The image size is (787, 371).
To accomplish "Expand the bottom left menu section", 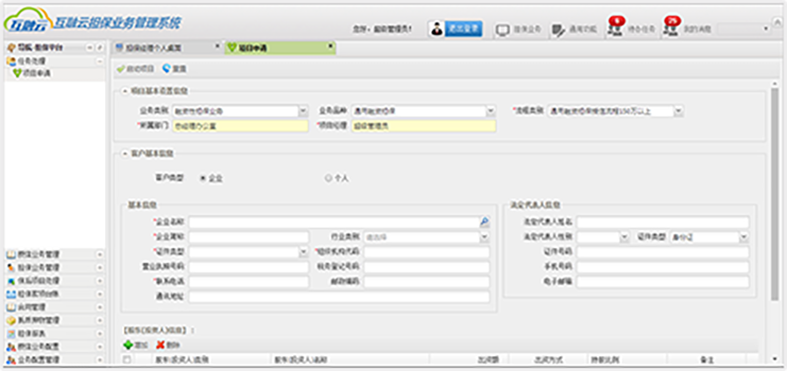I will tap(99, 359).
